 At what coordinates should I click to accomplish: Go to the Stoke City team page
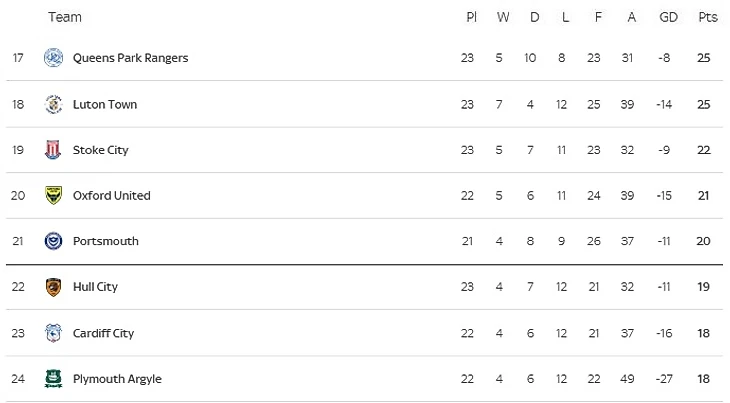coord(100,150)
